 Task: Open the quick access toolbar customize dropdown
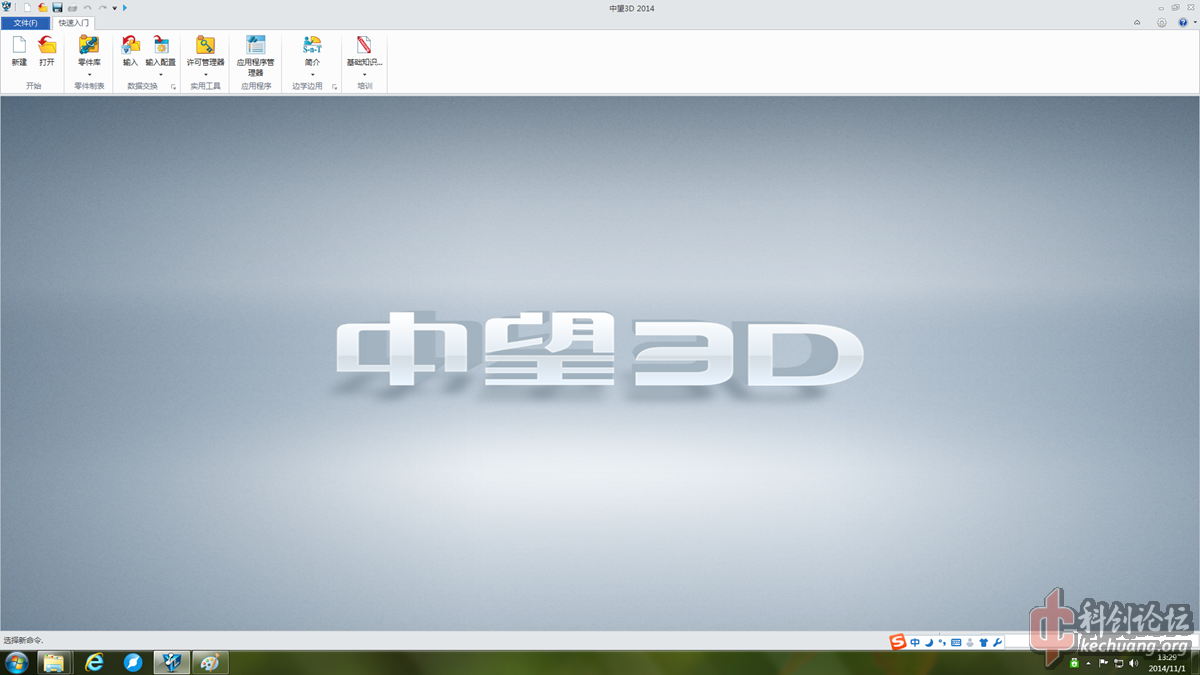click(115, 8)
